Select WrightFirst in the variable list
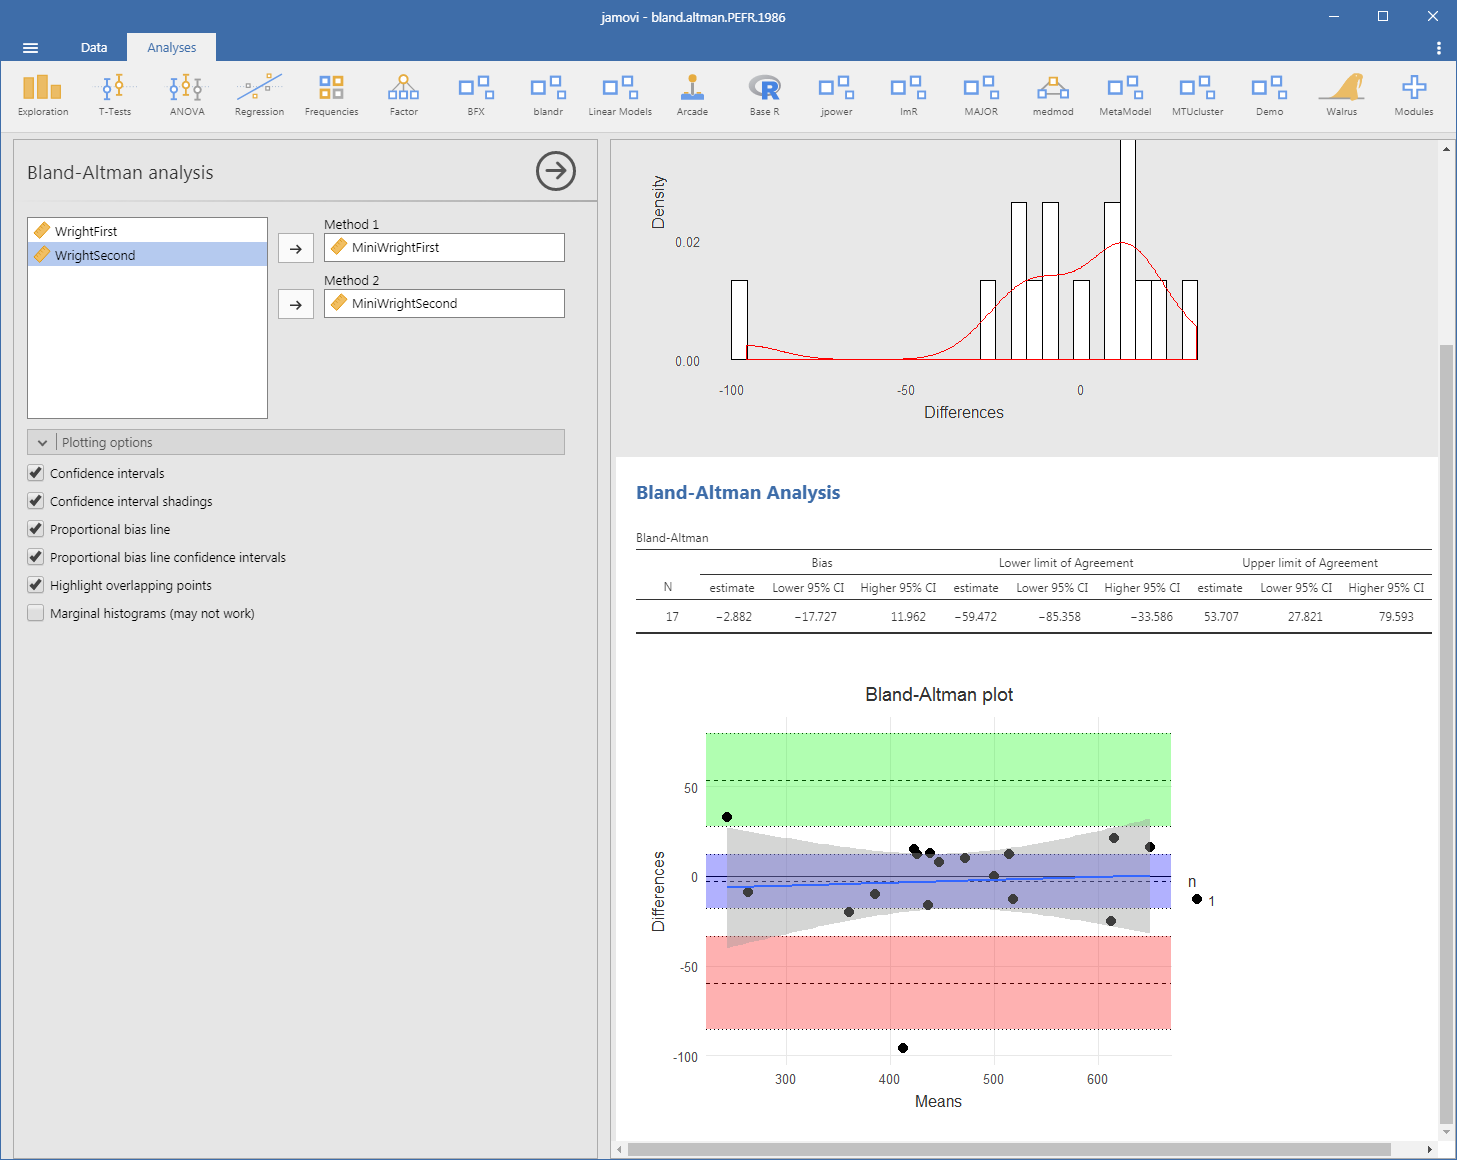1457x1160 pixels. 86,231
